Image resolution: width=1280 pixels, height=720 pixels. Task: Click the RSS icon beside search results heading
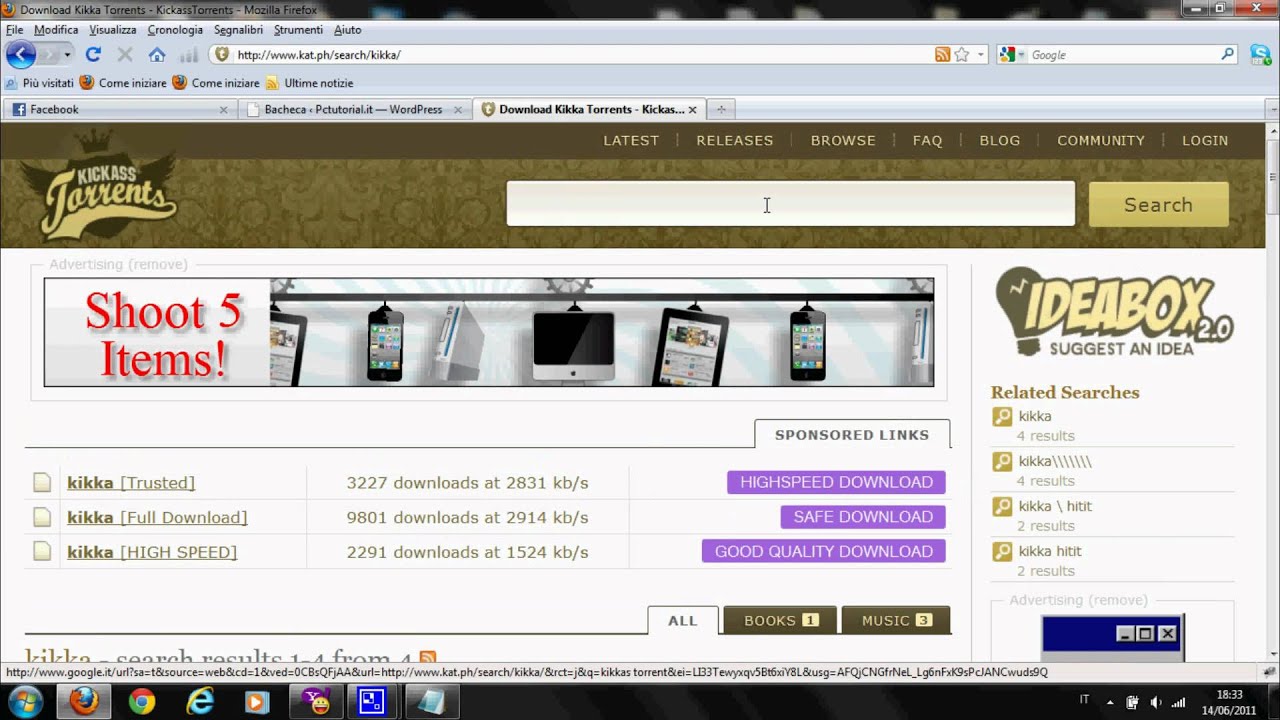click(428, 657)
